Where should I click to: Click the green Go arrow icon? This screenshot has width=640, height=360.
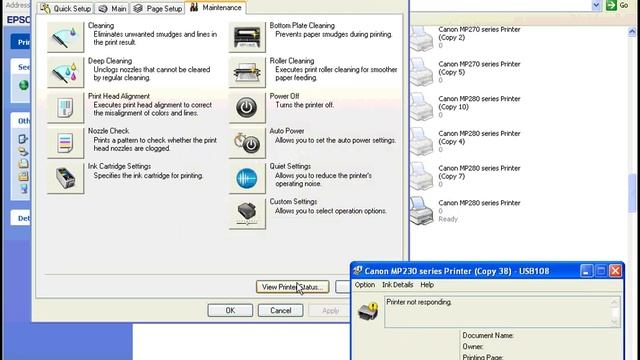pos(611,5)
